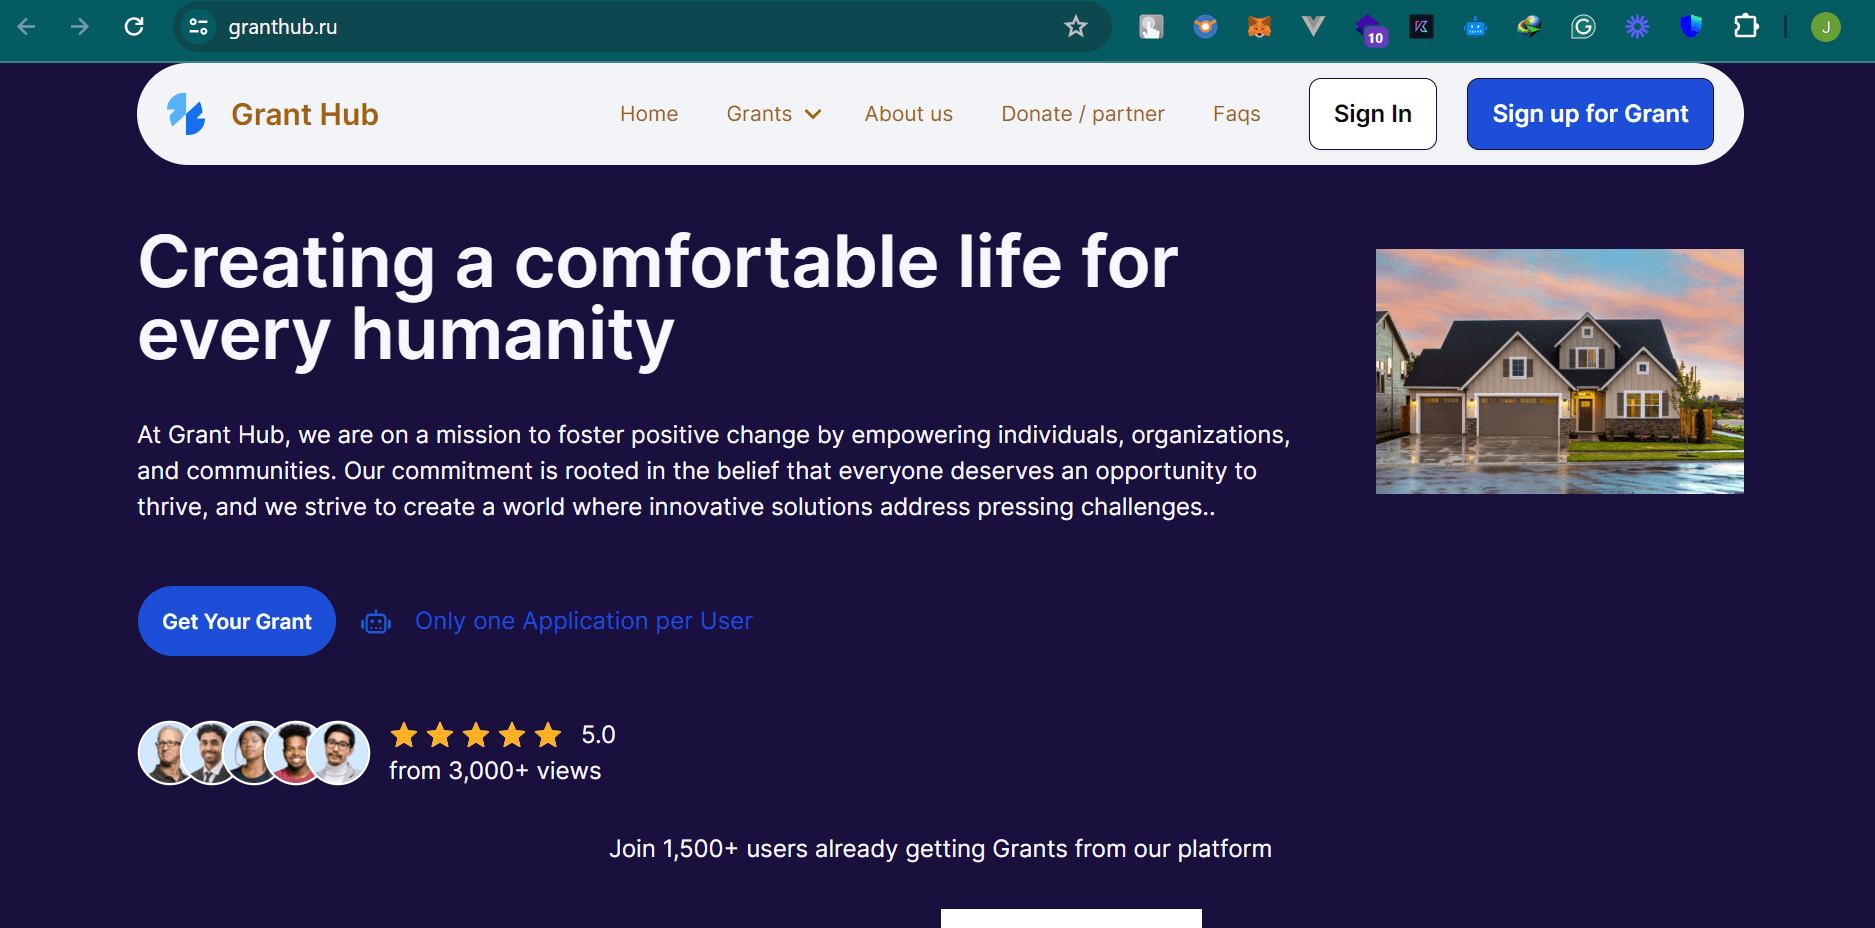Click the house image thumbnail

point(1559,371)
